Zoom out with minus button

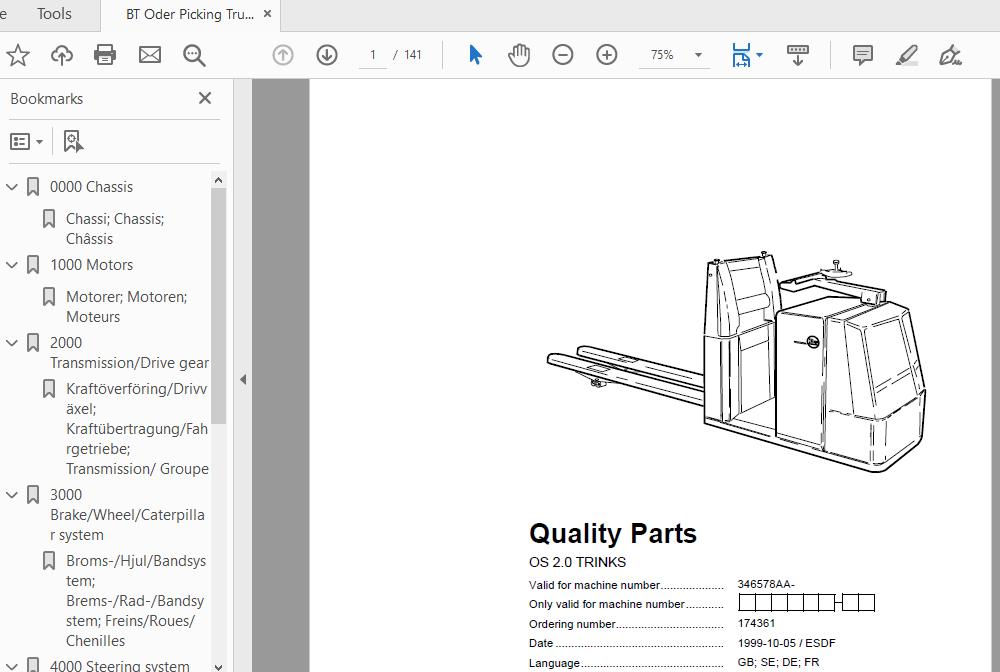pyautogui.click(x=562, y=55)
